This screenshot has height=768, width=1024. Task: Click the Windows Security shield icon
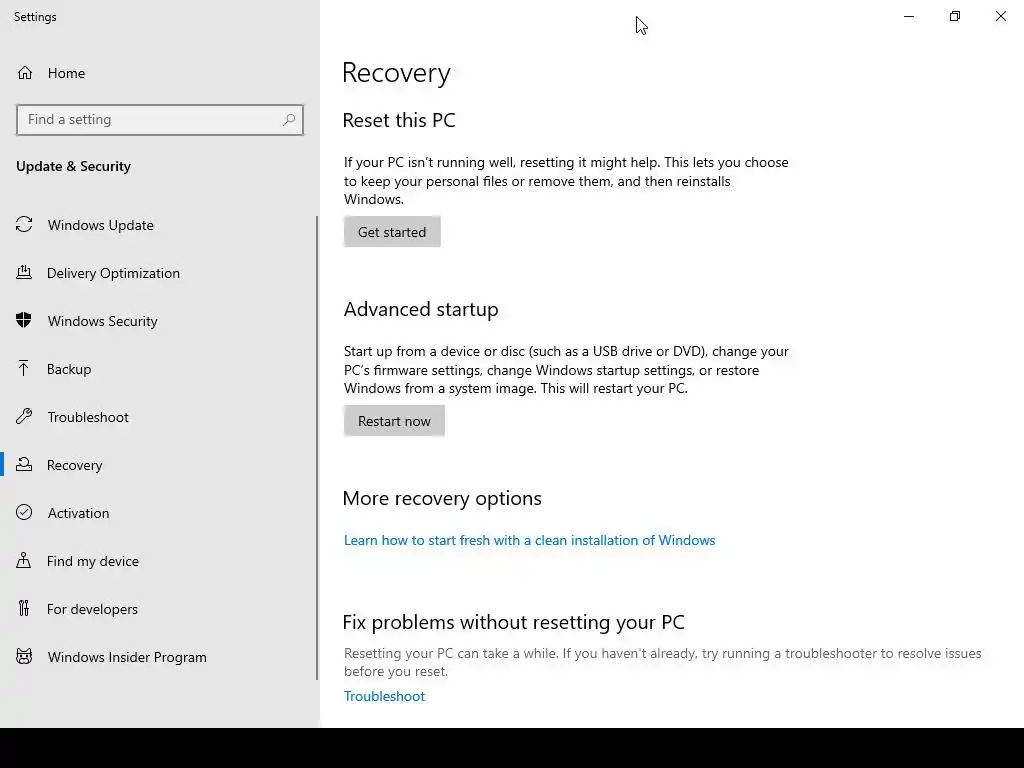point(24,321)
